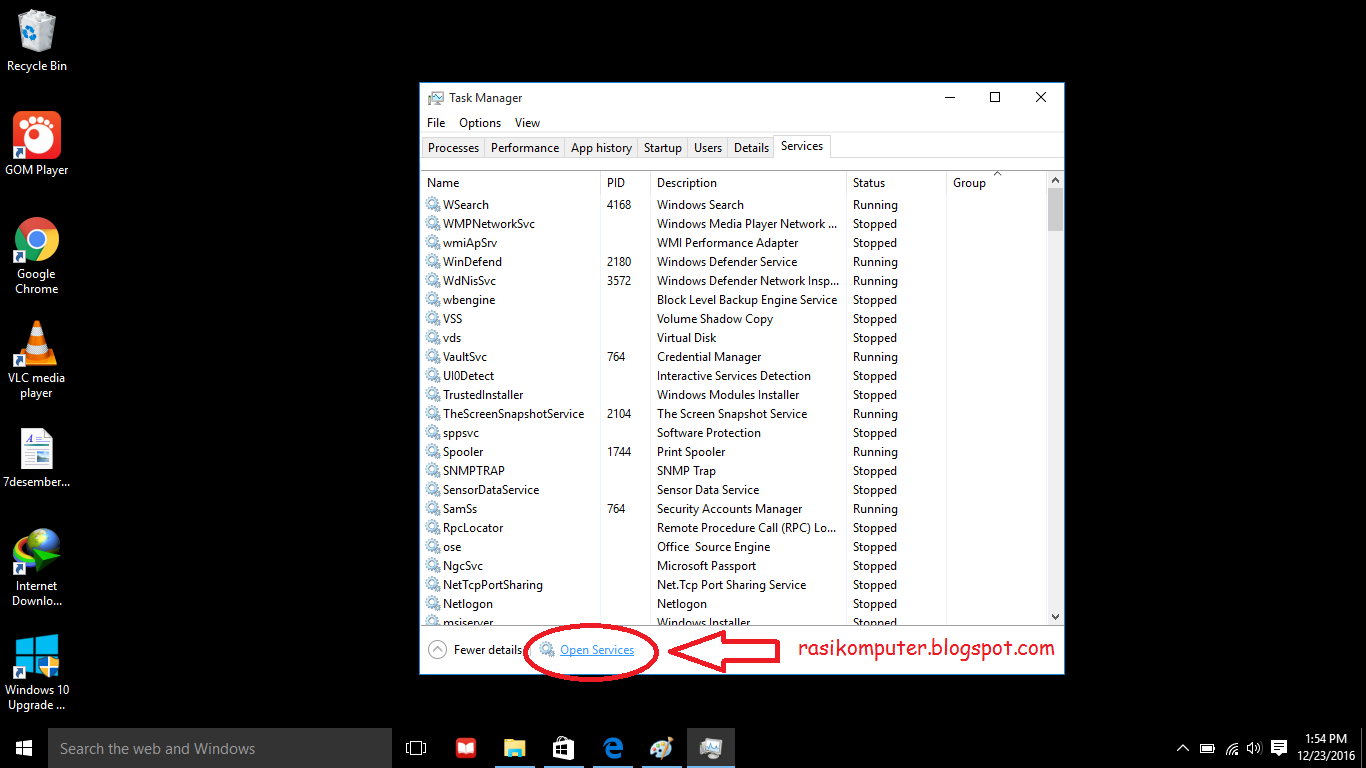This screenshot has width=1366, height=768.
Task: Open Recycle Bin from the desktop
Action: (x=36, y=32)
